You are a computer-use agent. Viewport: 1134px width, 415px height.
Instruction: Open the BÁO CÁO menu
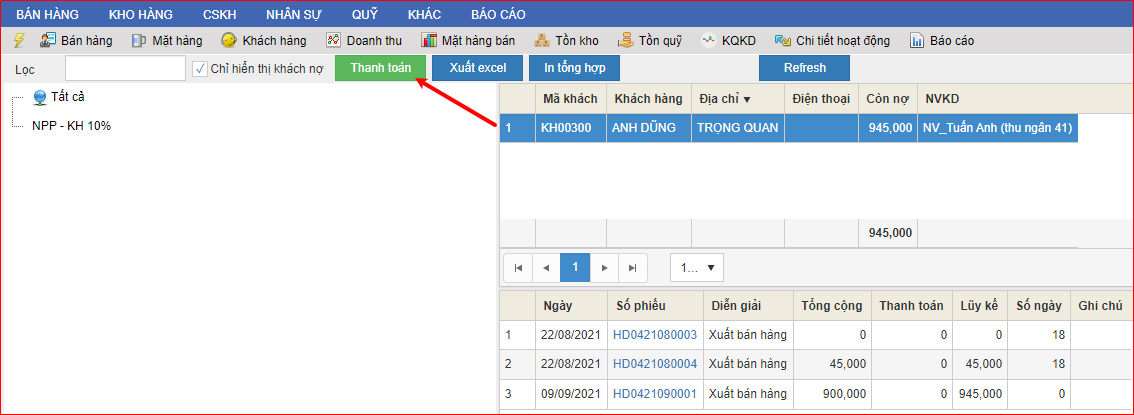pyautogui.click(x=498, y=14)
